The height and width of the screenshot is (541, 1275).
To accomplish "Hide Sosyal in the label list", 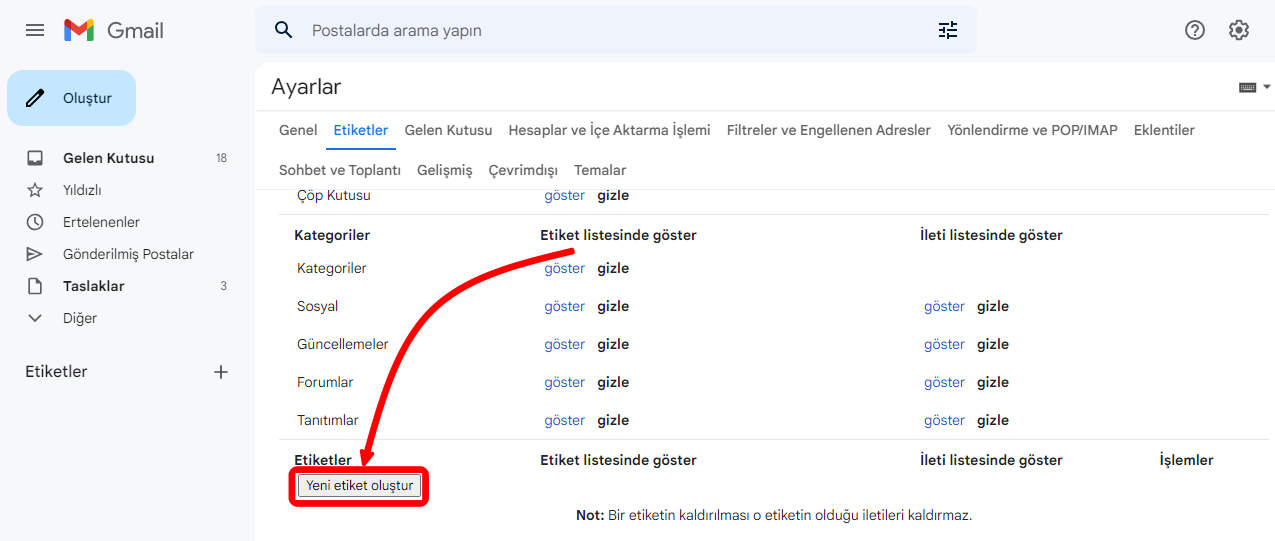I will point(613,306).
